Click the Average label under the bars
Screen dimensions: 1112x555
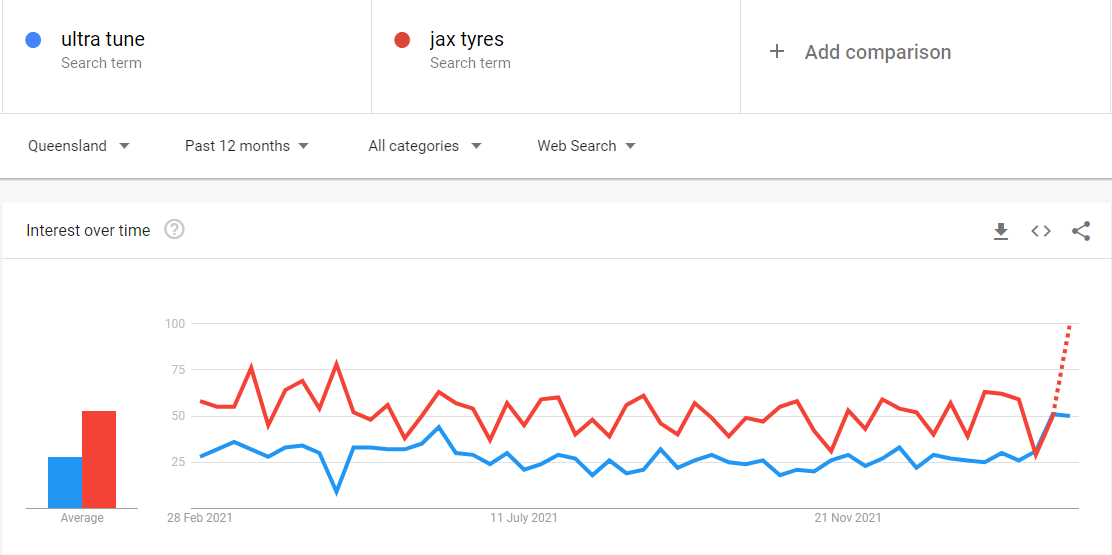[82, 518]
